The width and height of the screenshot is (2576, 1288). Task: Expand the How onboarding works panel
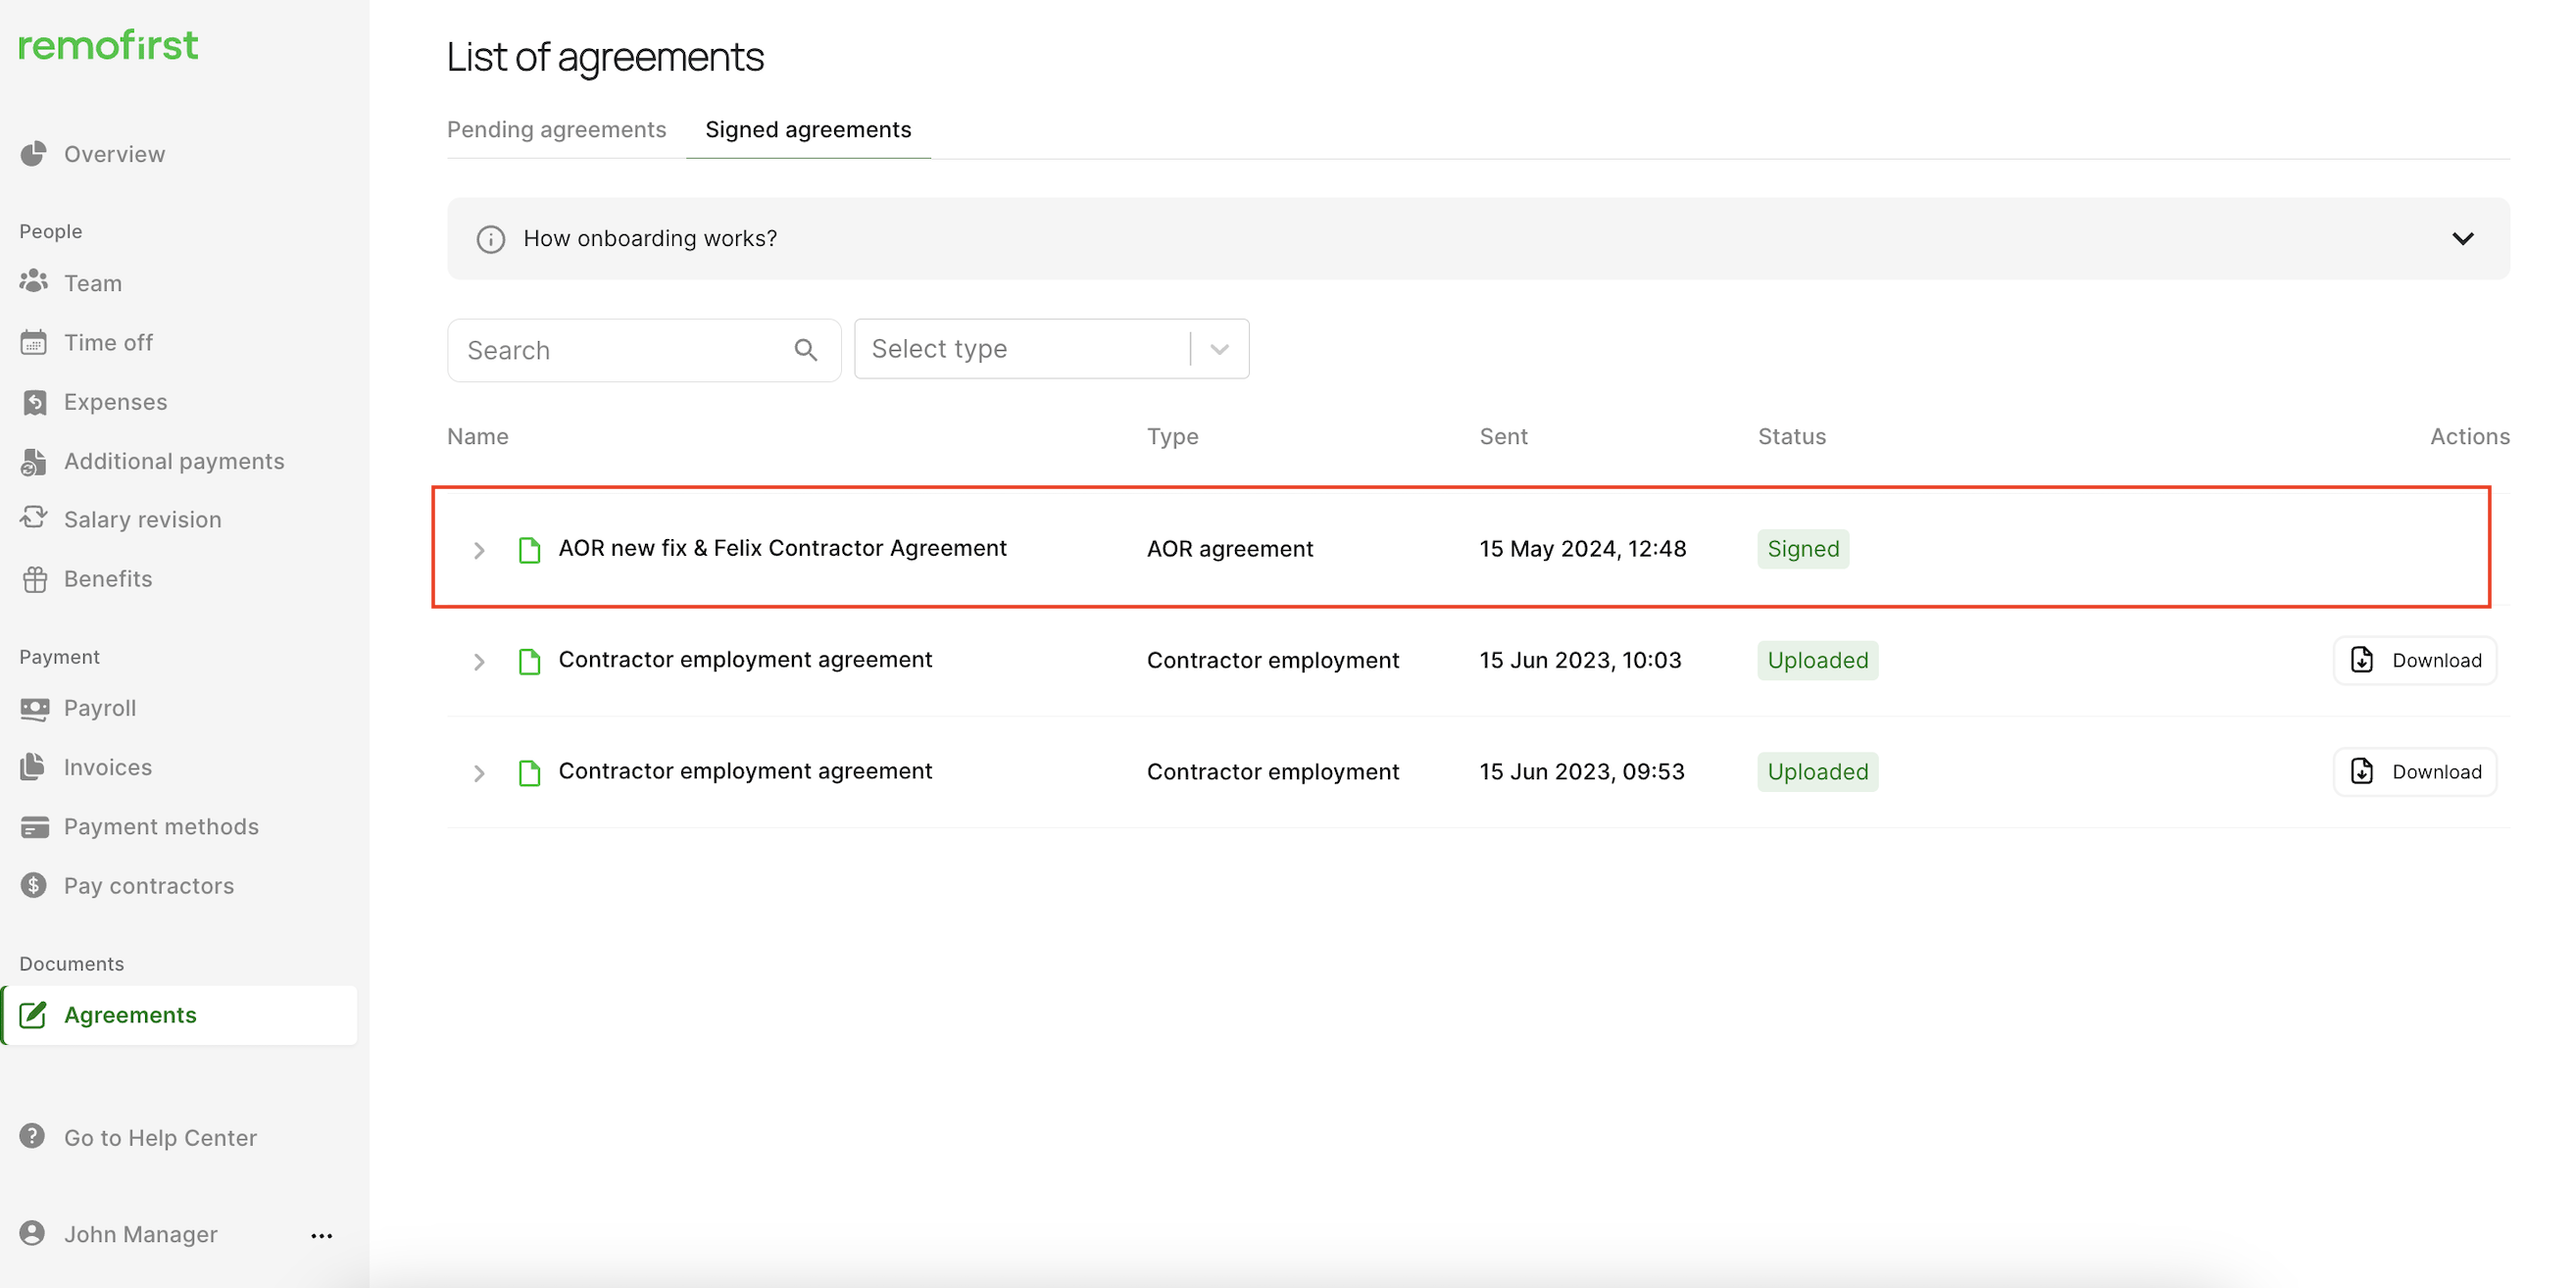pos(2462,239)
